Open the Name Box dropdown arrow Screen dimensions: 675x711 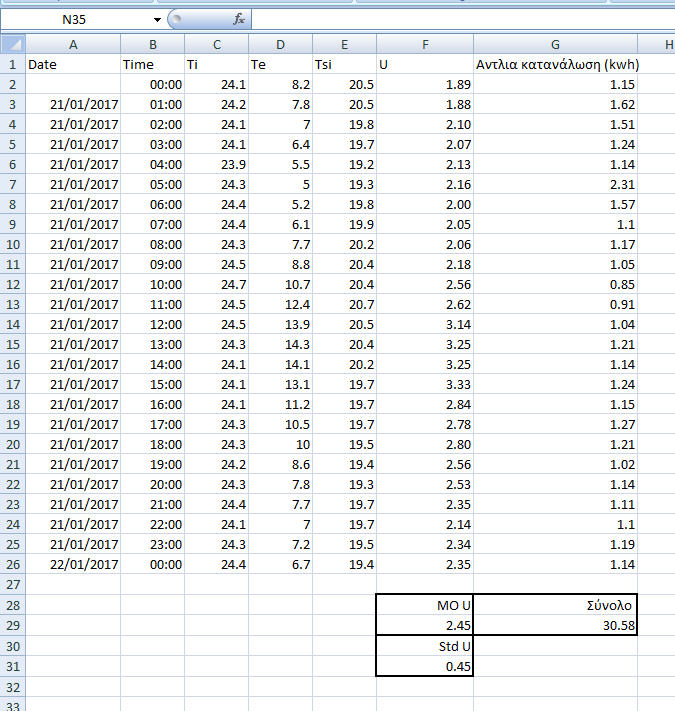point(157,20)
